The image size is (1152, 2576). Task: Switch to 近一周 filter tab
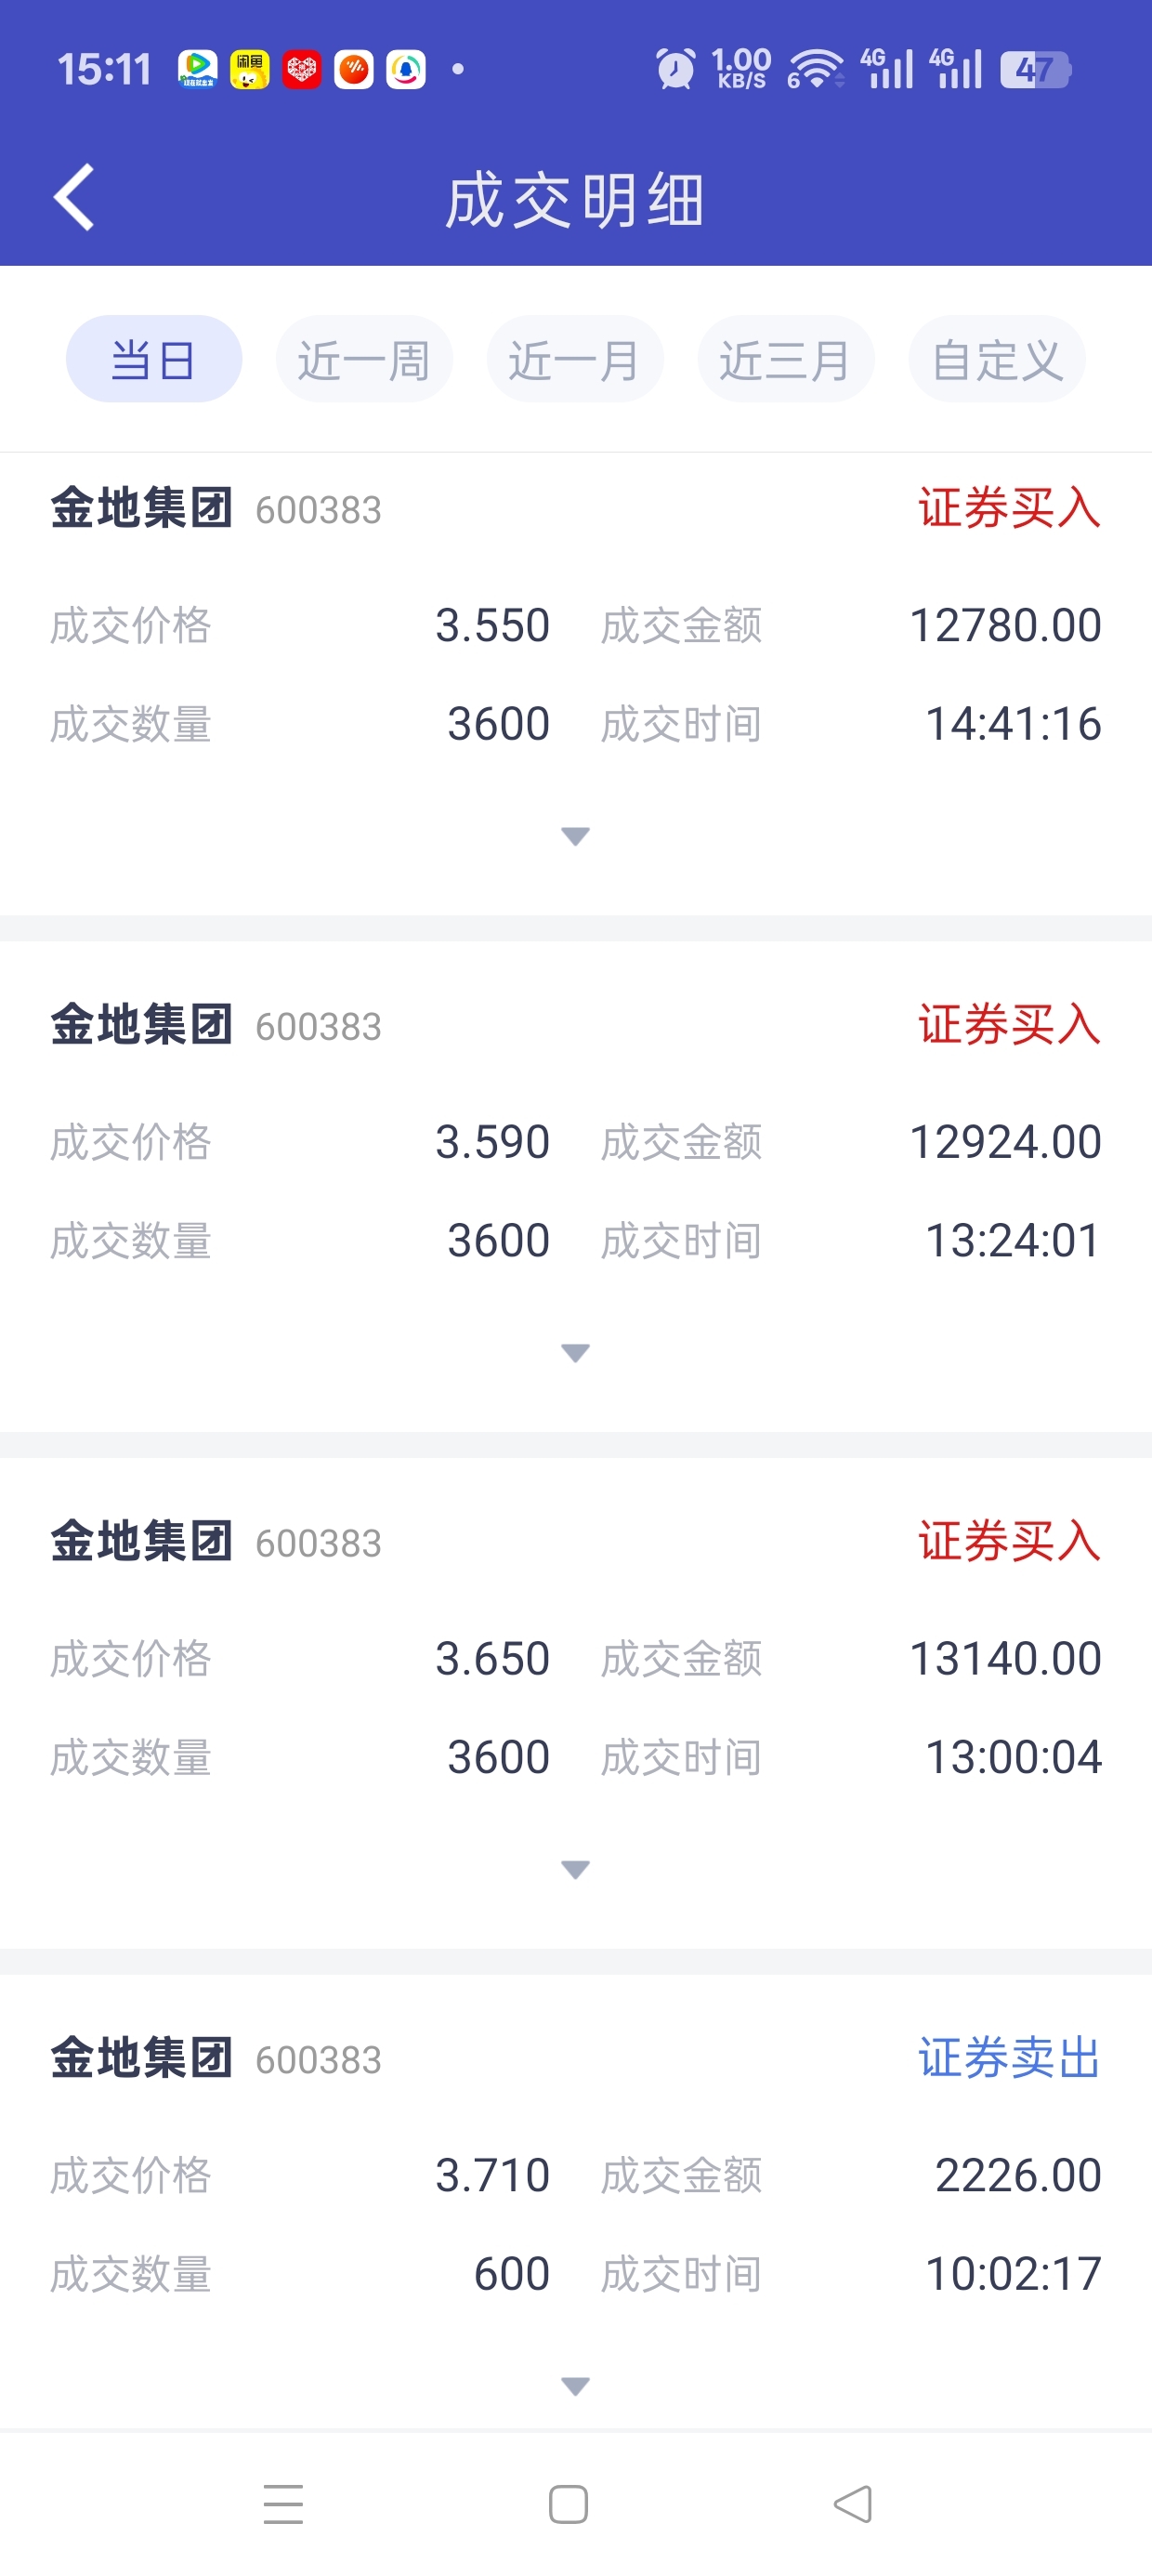(x=364, y=359)
